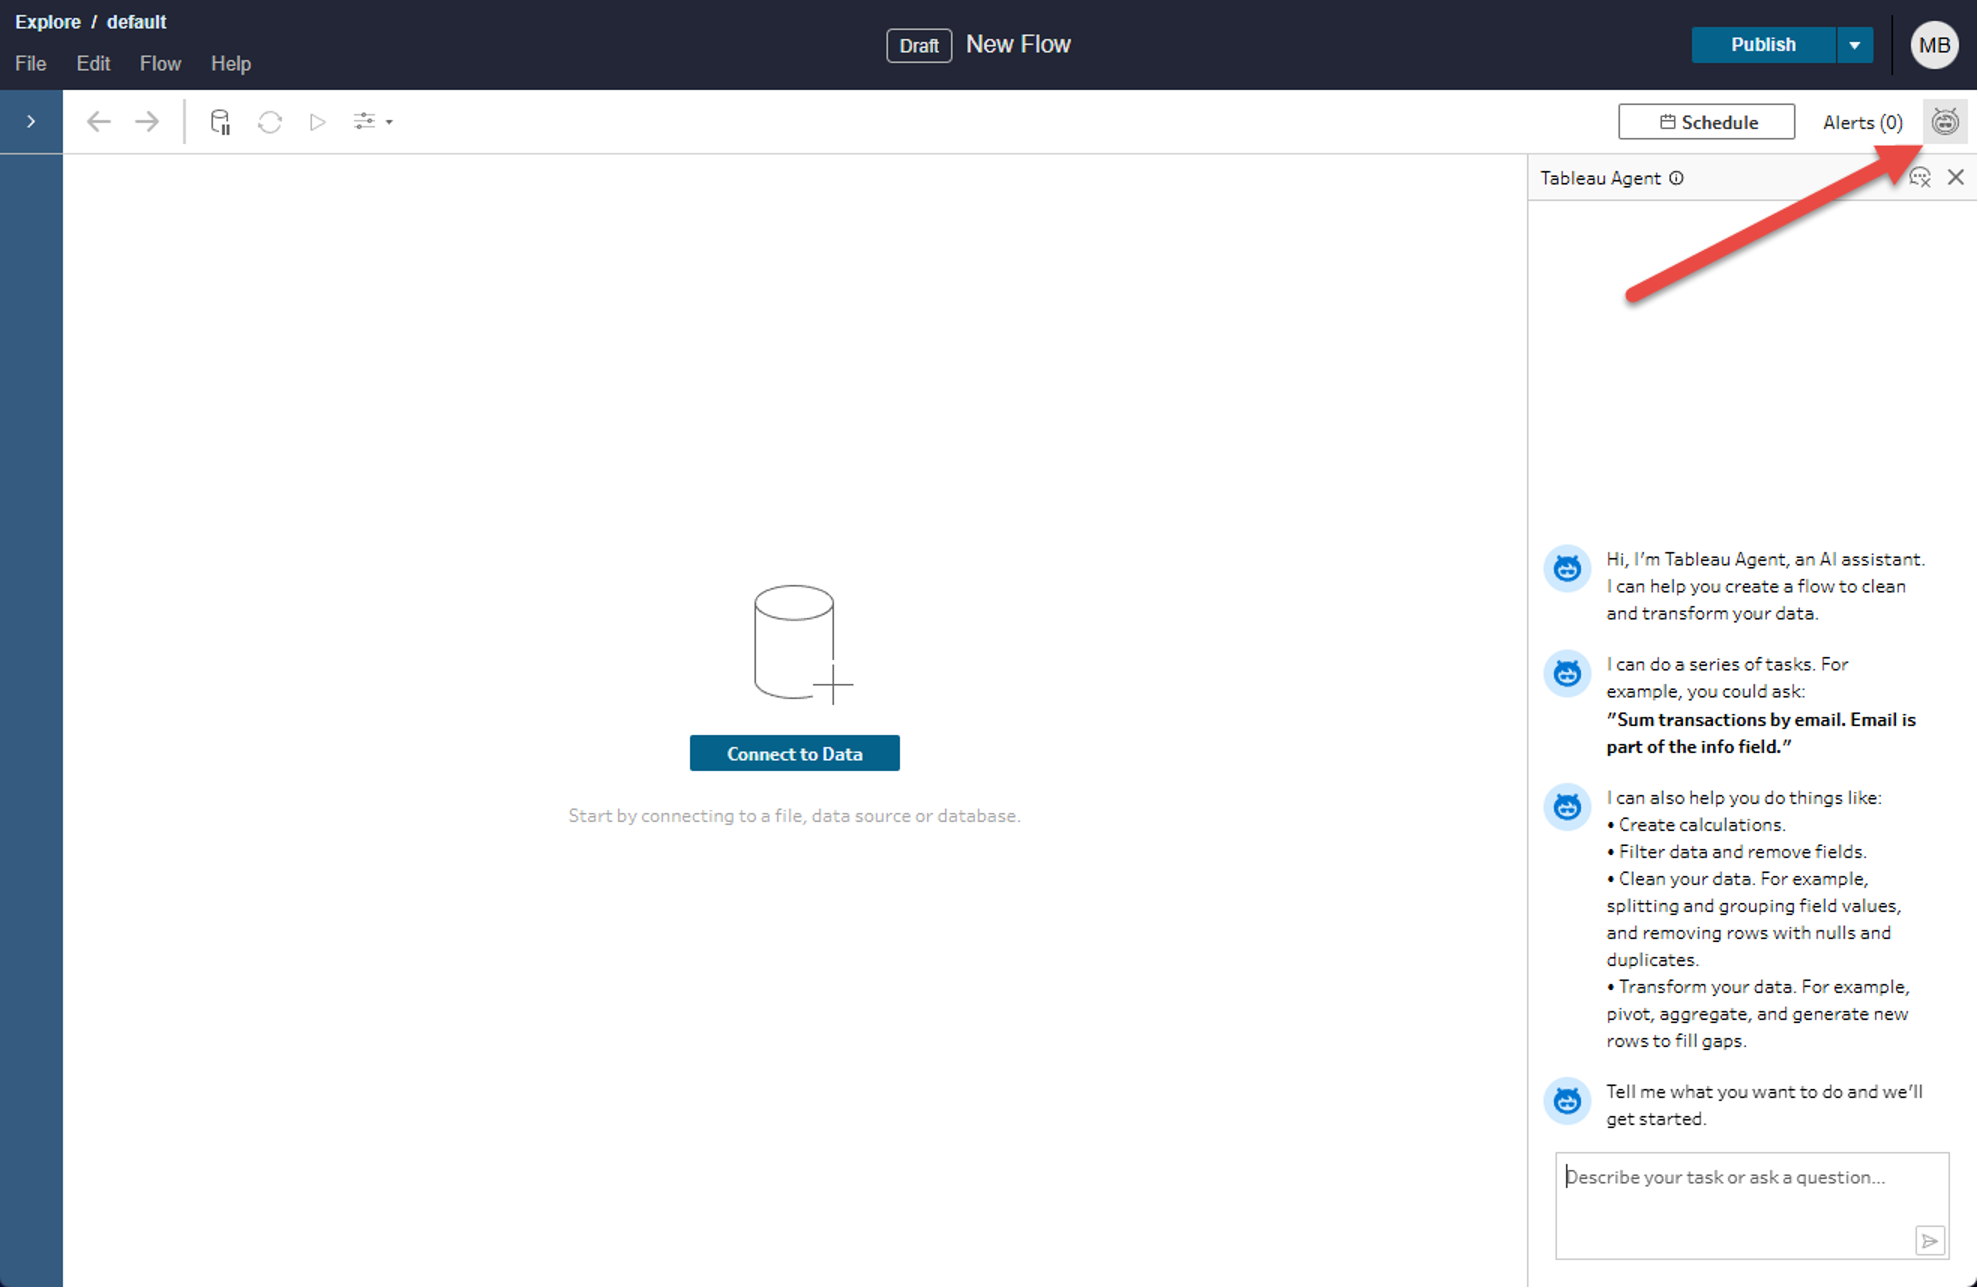This screenshot has height=1288, width=1978.
Task: Open the Publish dropdown arrow
Action: [1854, 45]
